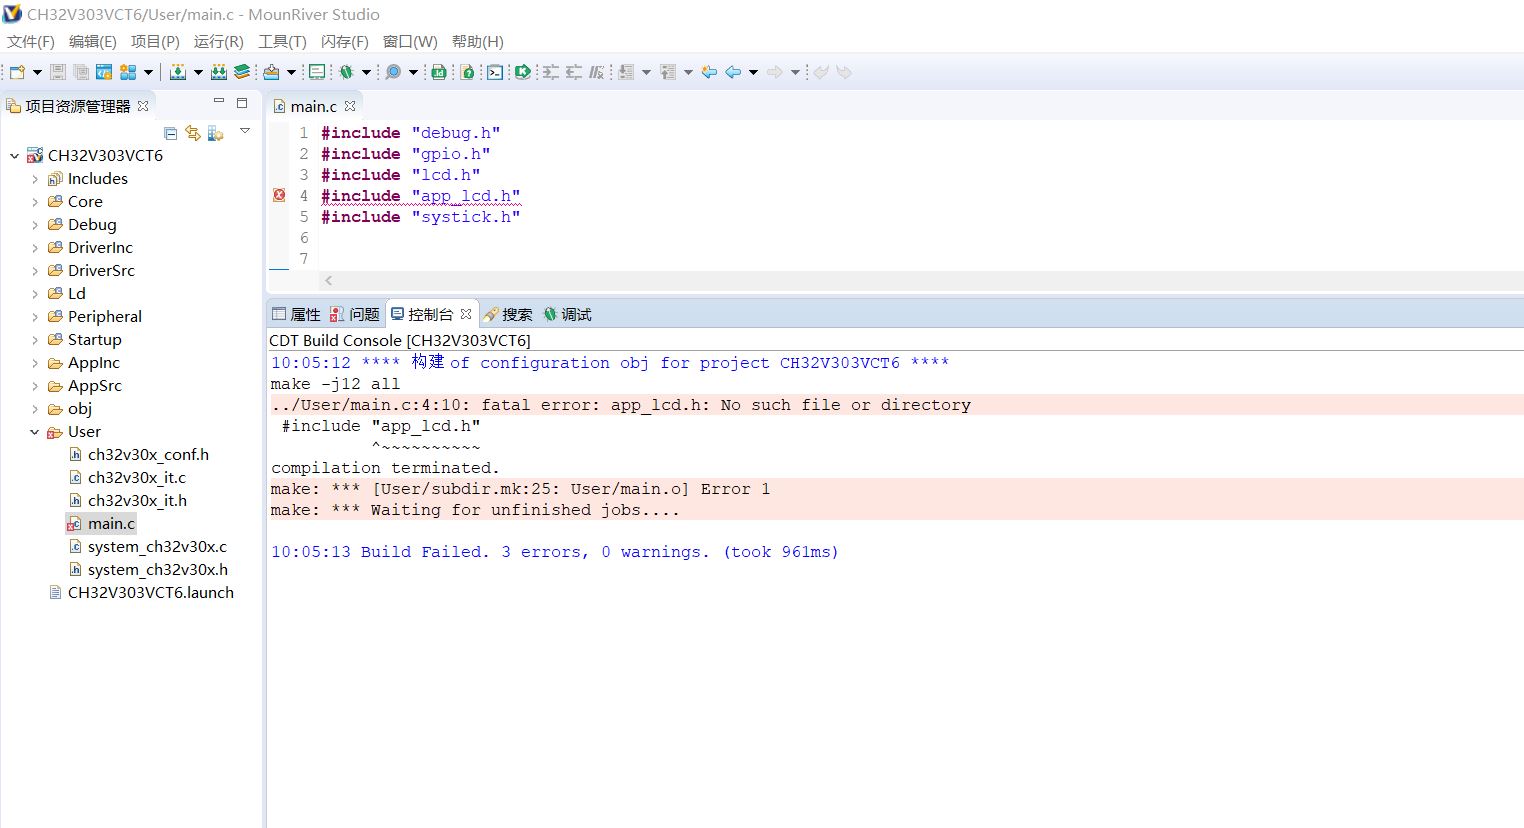The height and width of the screenshot is (828, 1524).
Task: Click the Save toolbar icon
Action: point(58,72)
